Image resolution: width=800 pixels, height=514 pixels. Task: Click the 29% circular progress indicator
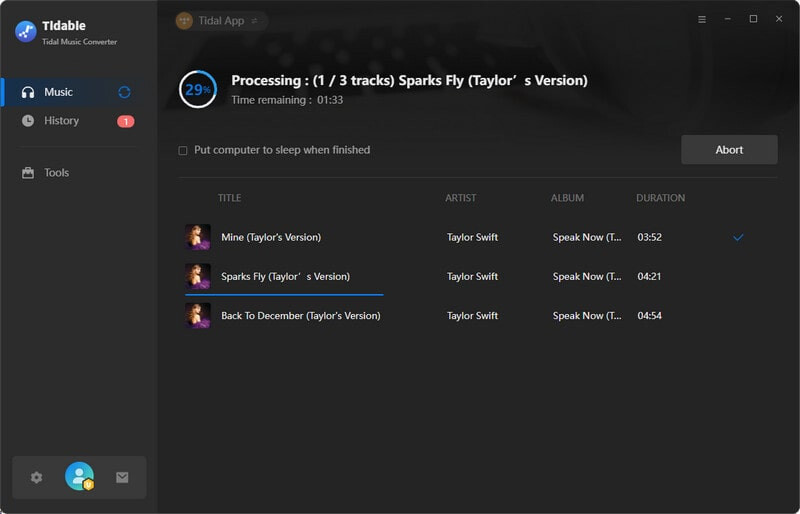(198, 89)
